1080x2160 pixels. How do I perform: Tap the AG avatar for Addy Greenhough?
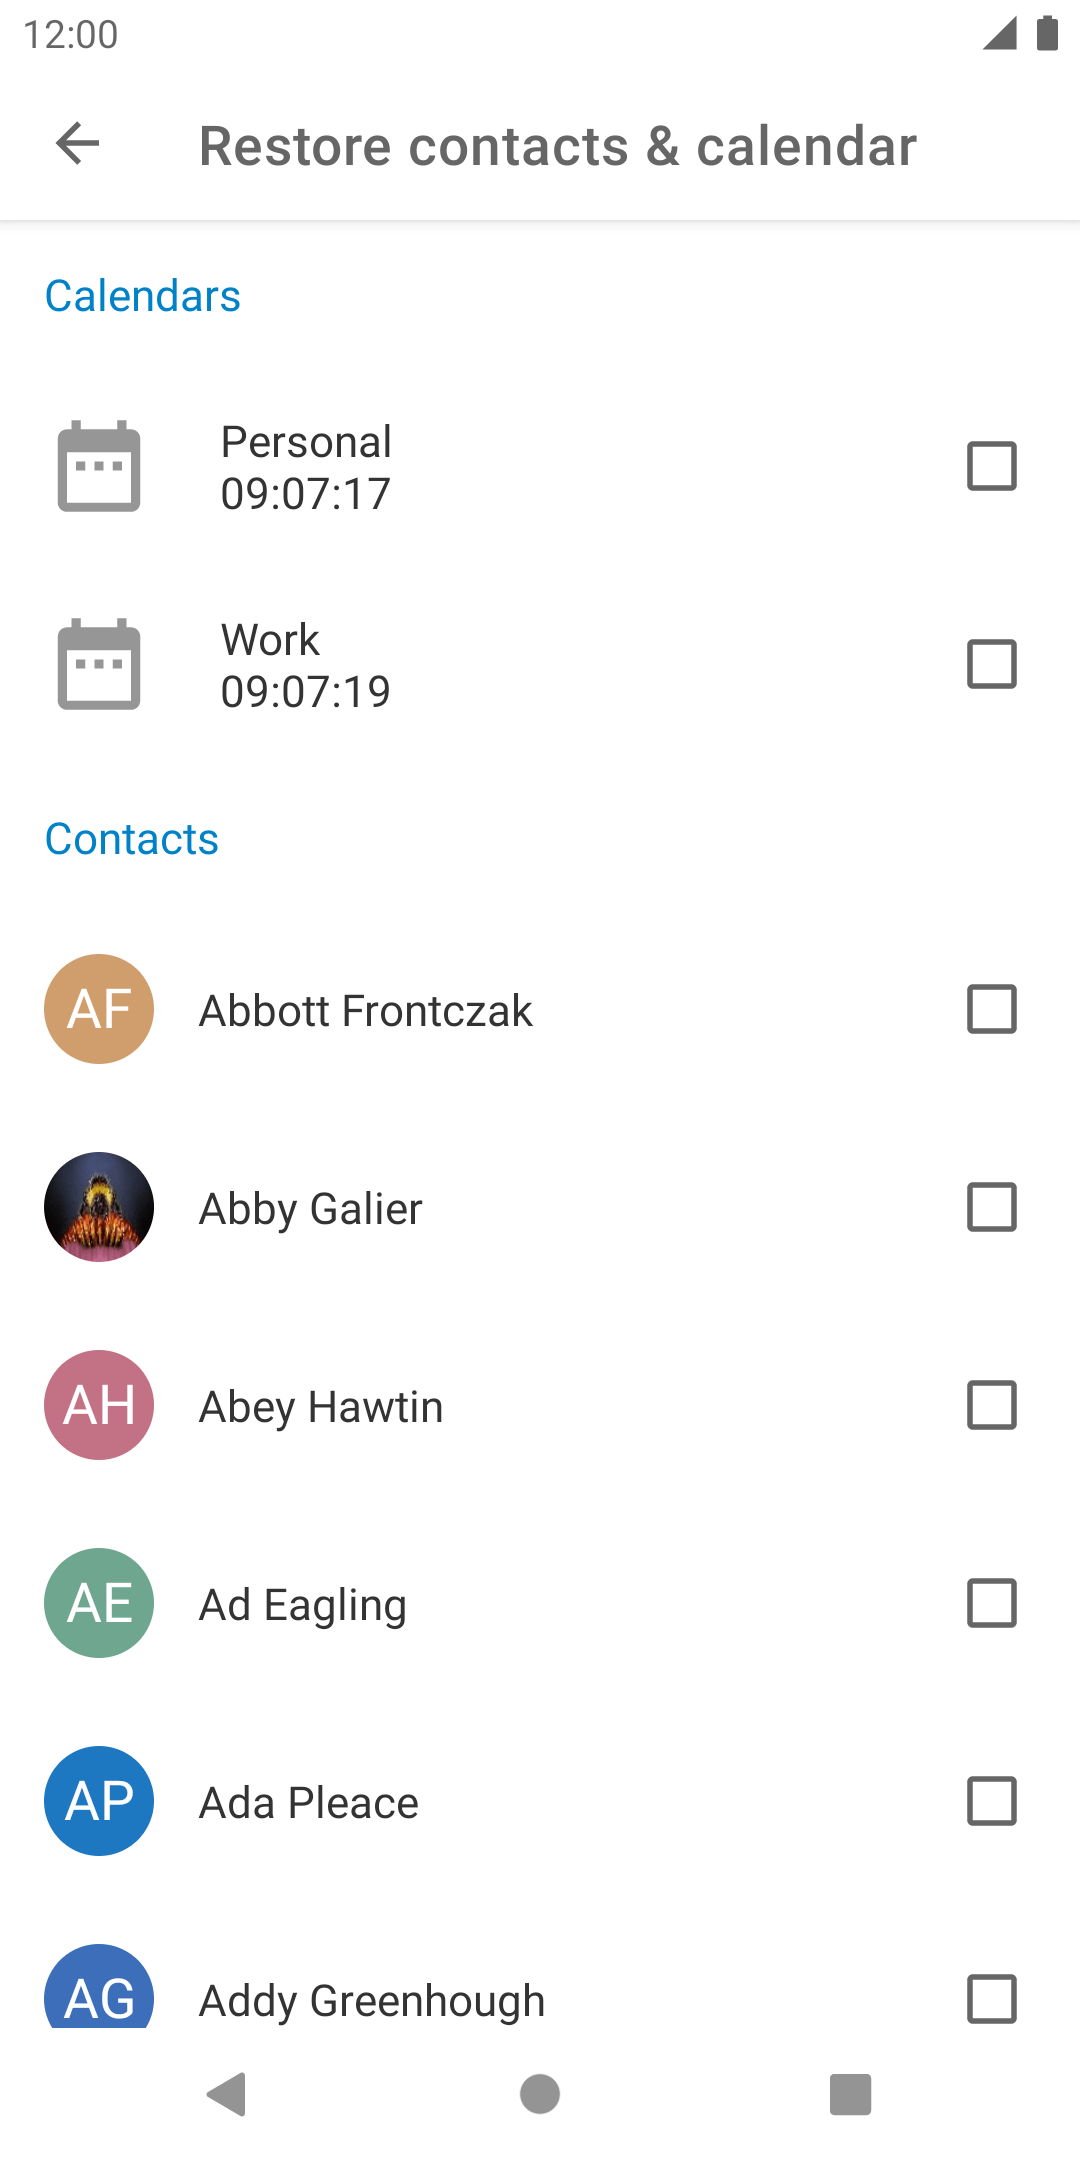coord(99,1986)
